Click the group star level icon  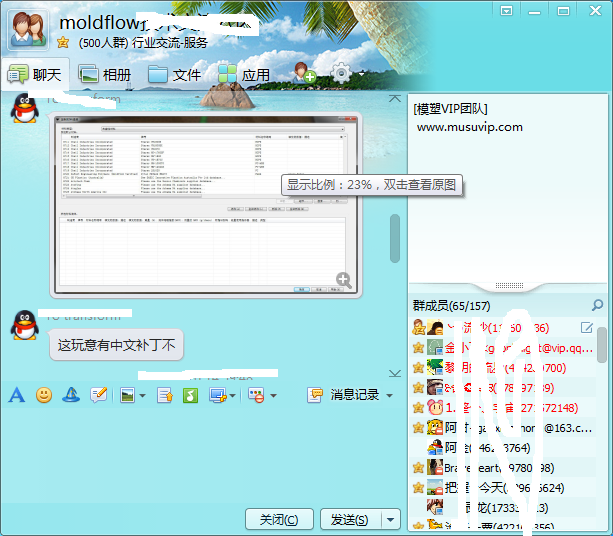[x=63, y=42]
